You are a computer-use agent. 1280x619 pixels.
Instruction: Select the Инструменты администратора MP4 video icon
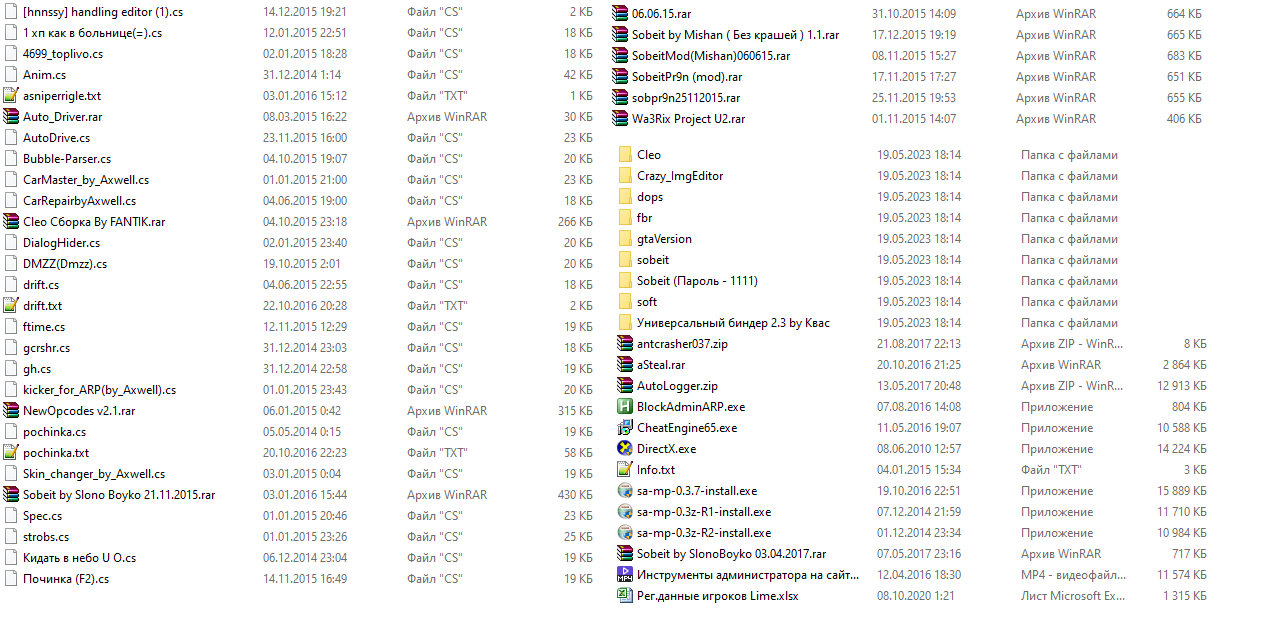point(625,575)
